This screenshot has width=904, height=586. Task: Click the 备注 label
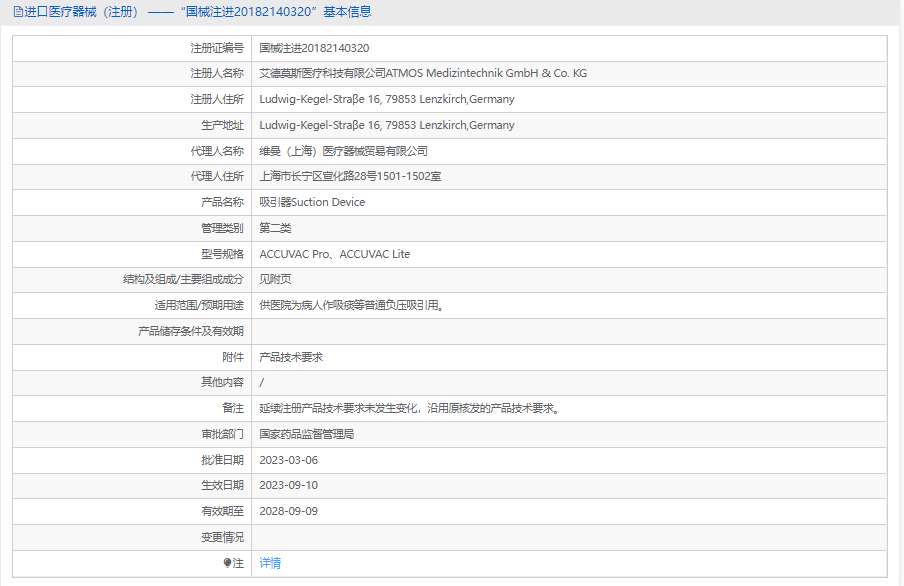(232, 408)
